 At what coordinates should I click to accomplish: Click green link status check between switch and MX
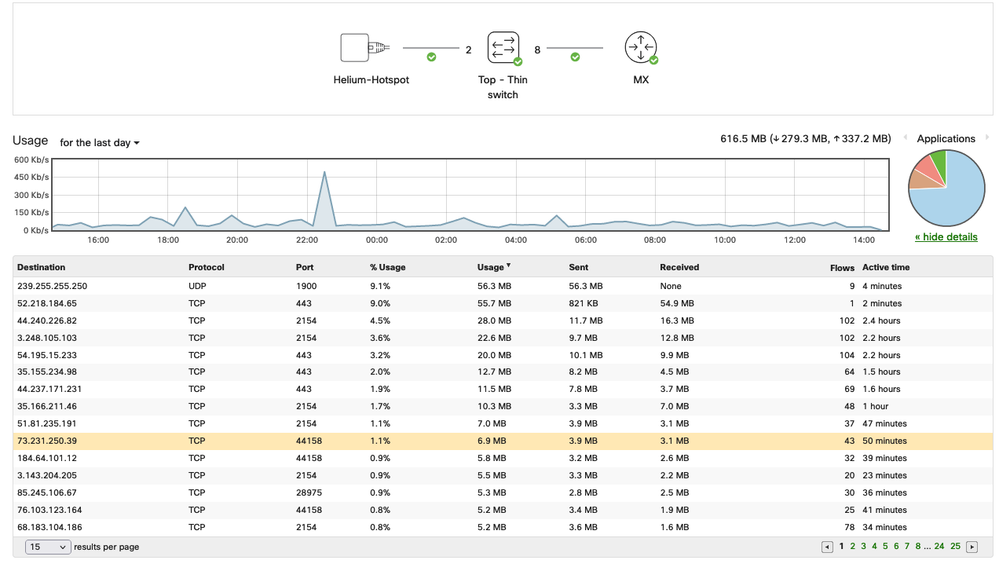click(575, 57)
